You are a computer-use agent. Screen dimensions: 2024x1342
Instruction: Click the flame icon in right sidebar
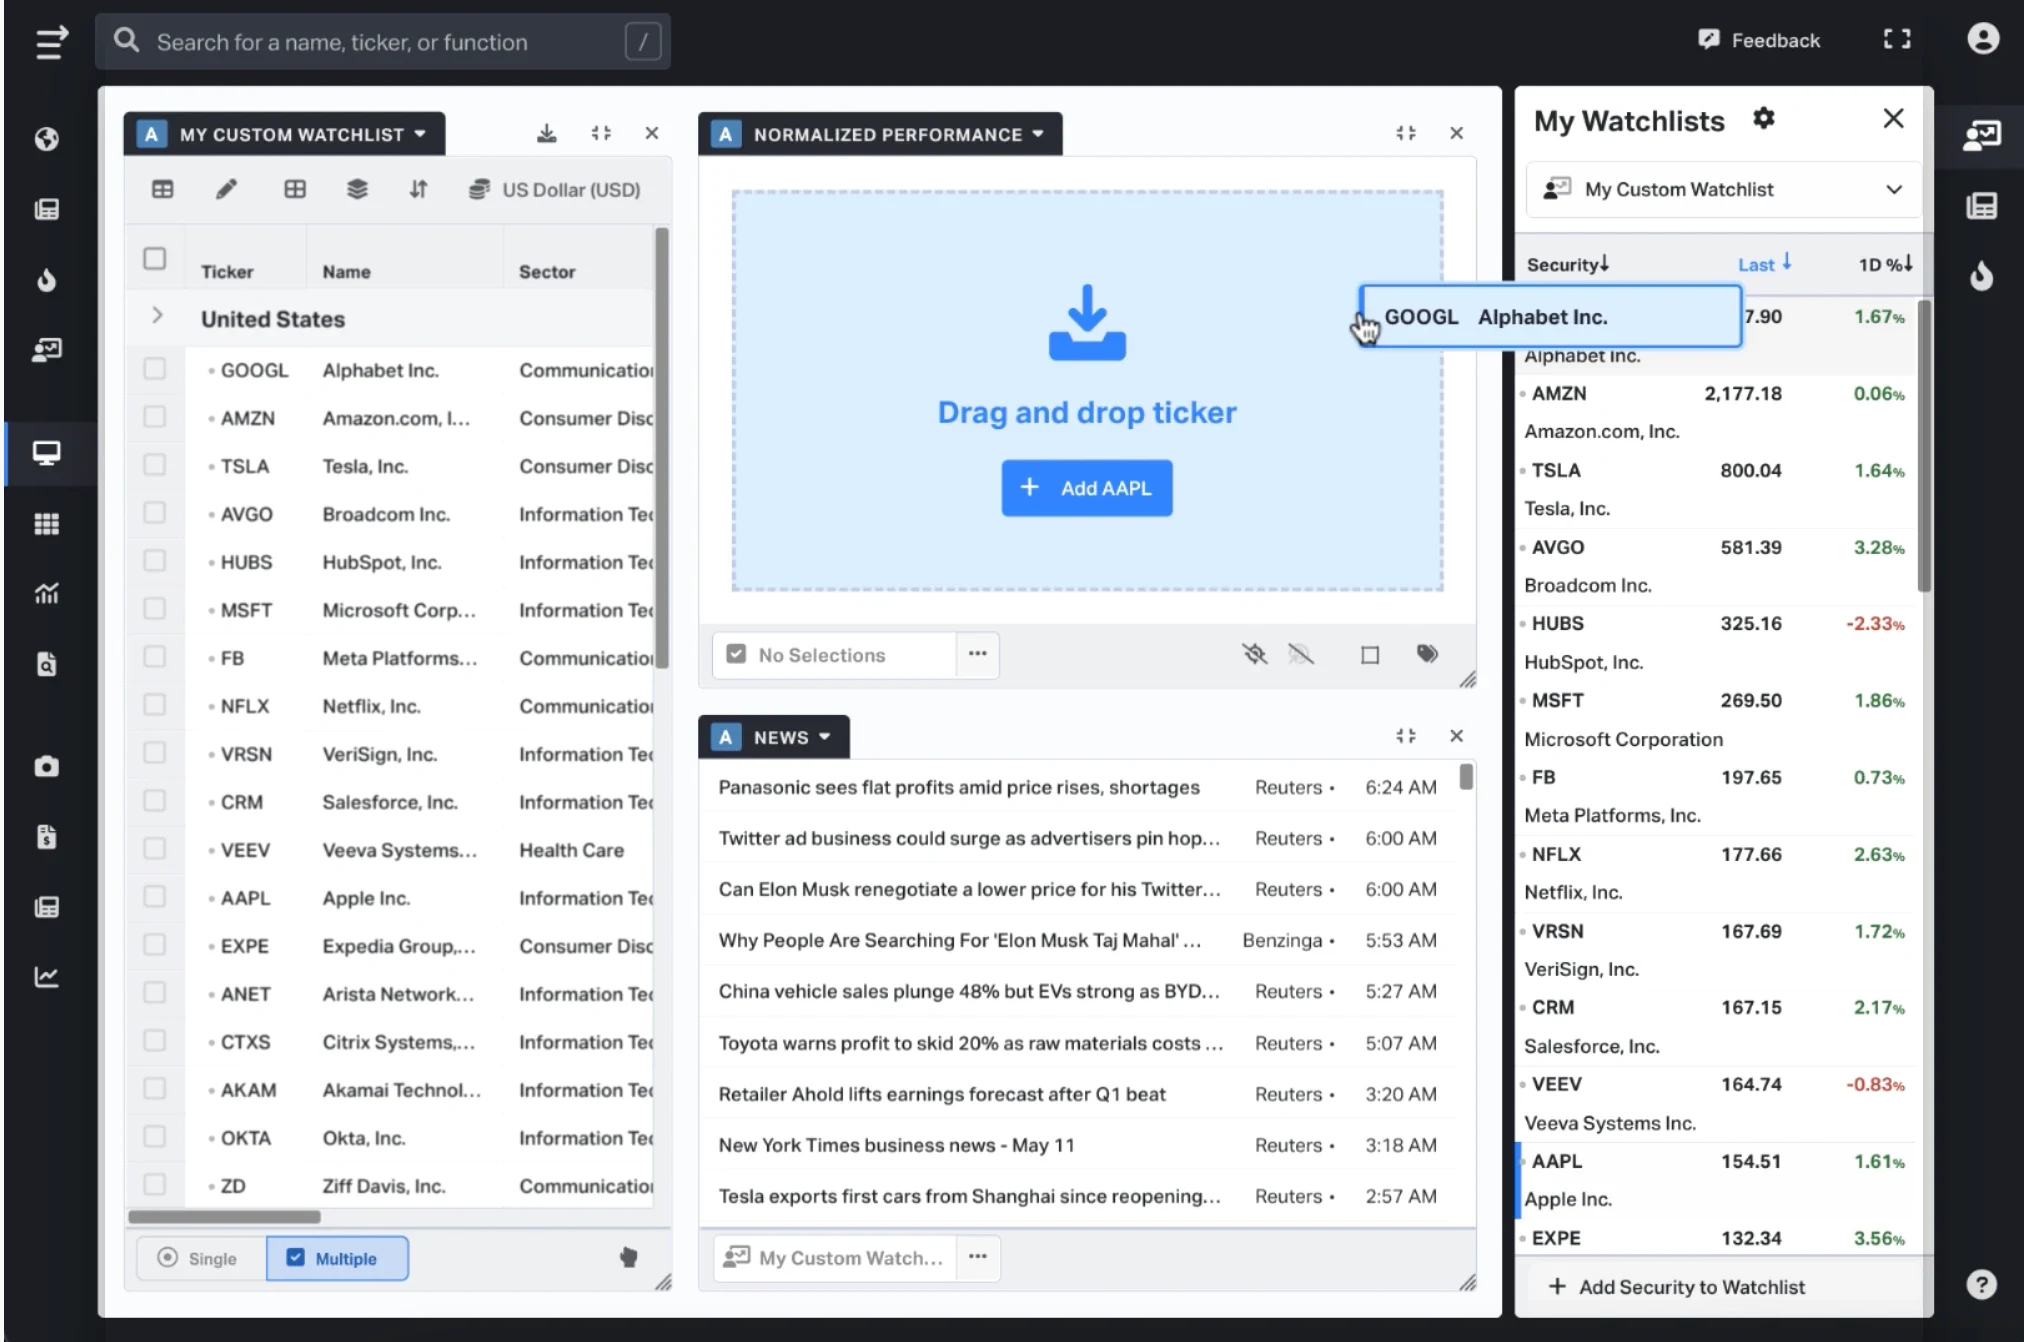click(x=1981, y=276)
